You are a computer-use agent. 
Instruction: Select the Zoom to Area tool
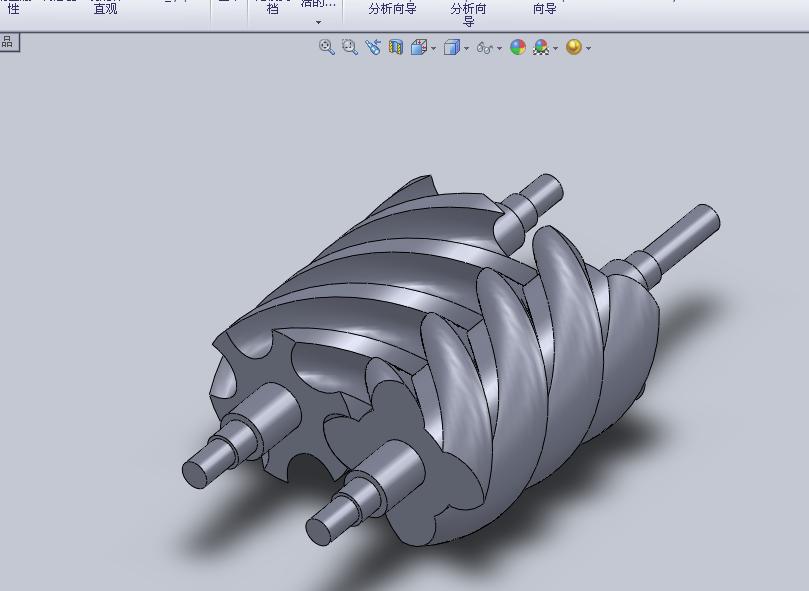pyautogui.click(x=350, y=47)
